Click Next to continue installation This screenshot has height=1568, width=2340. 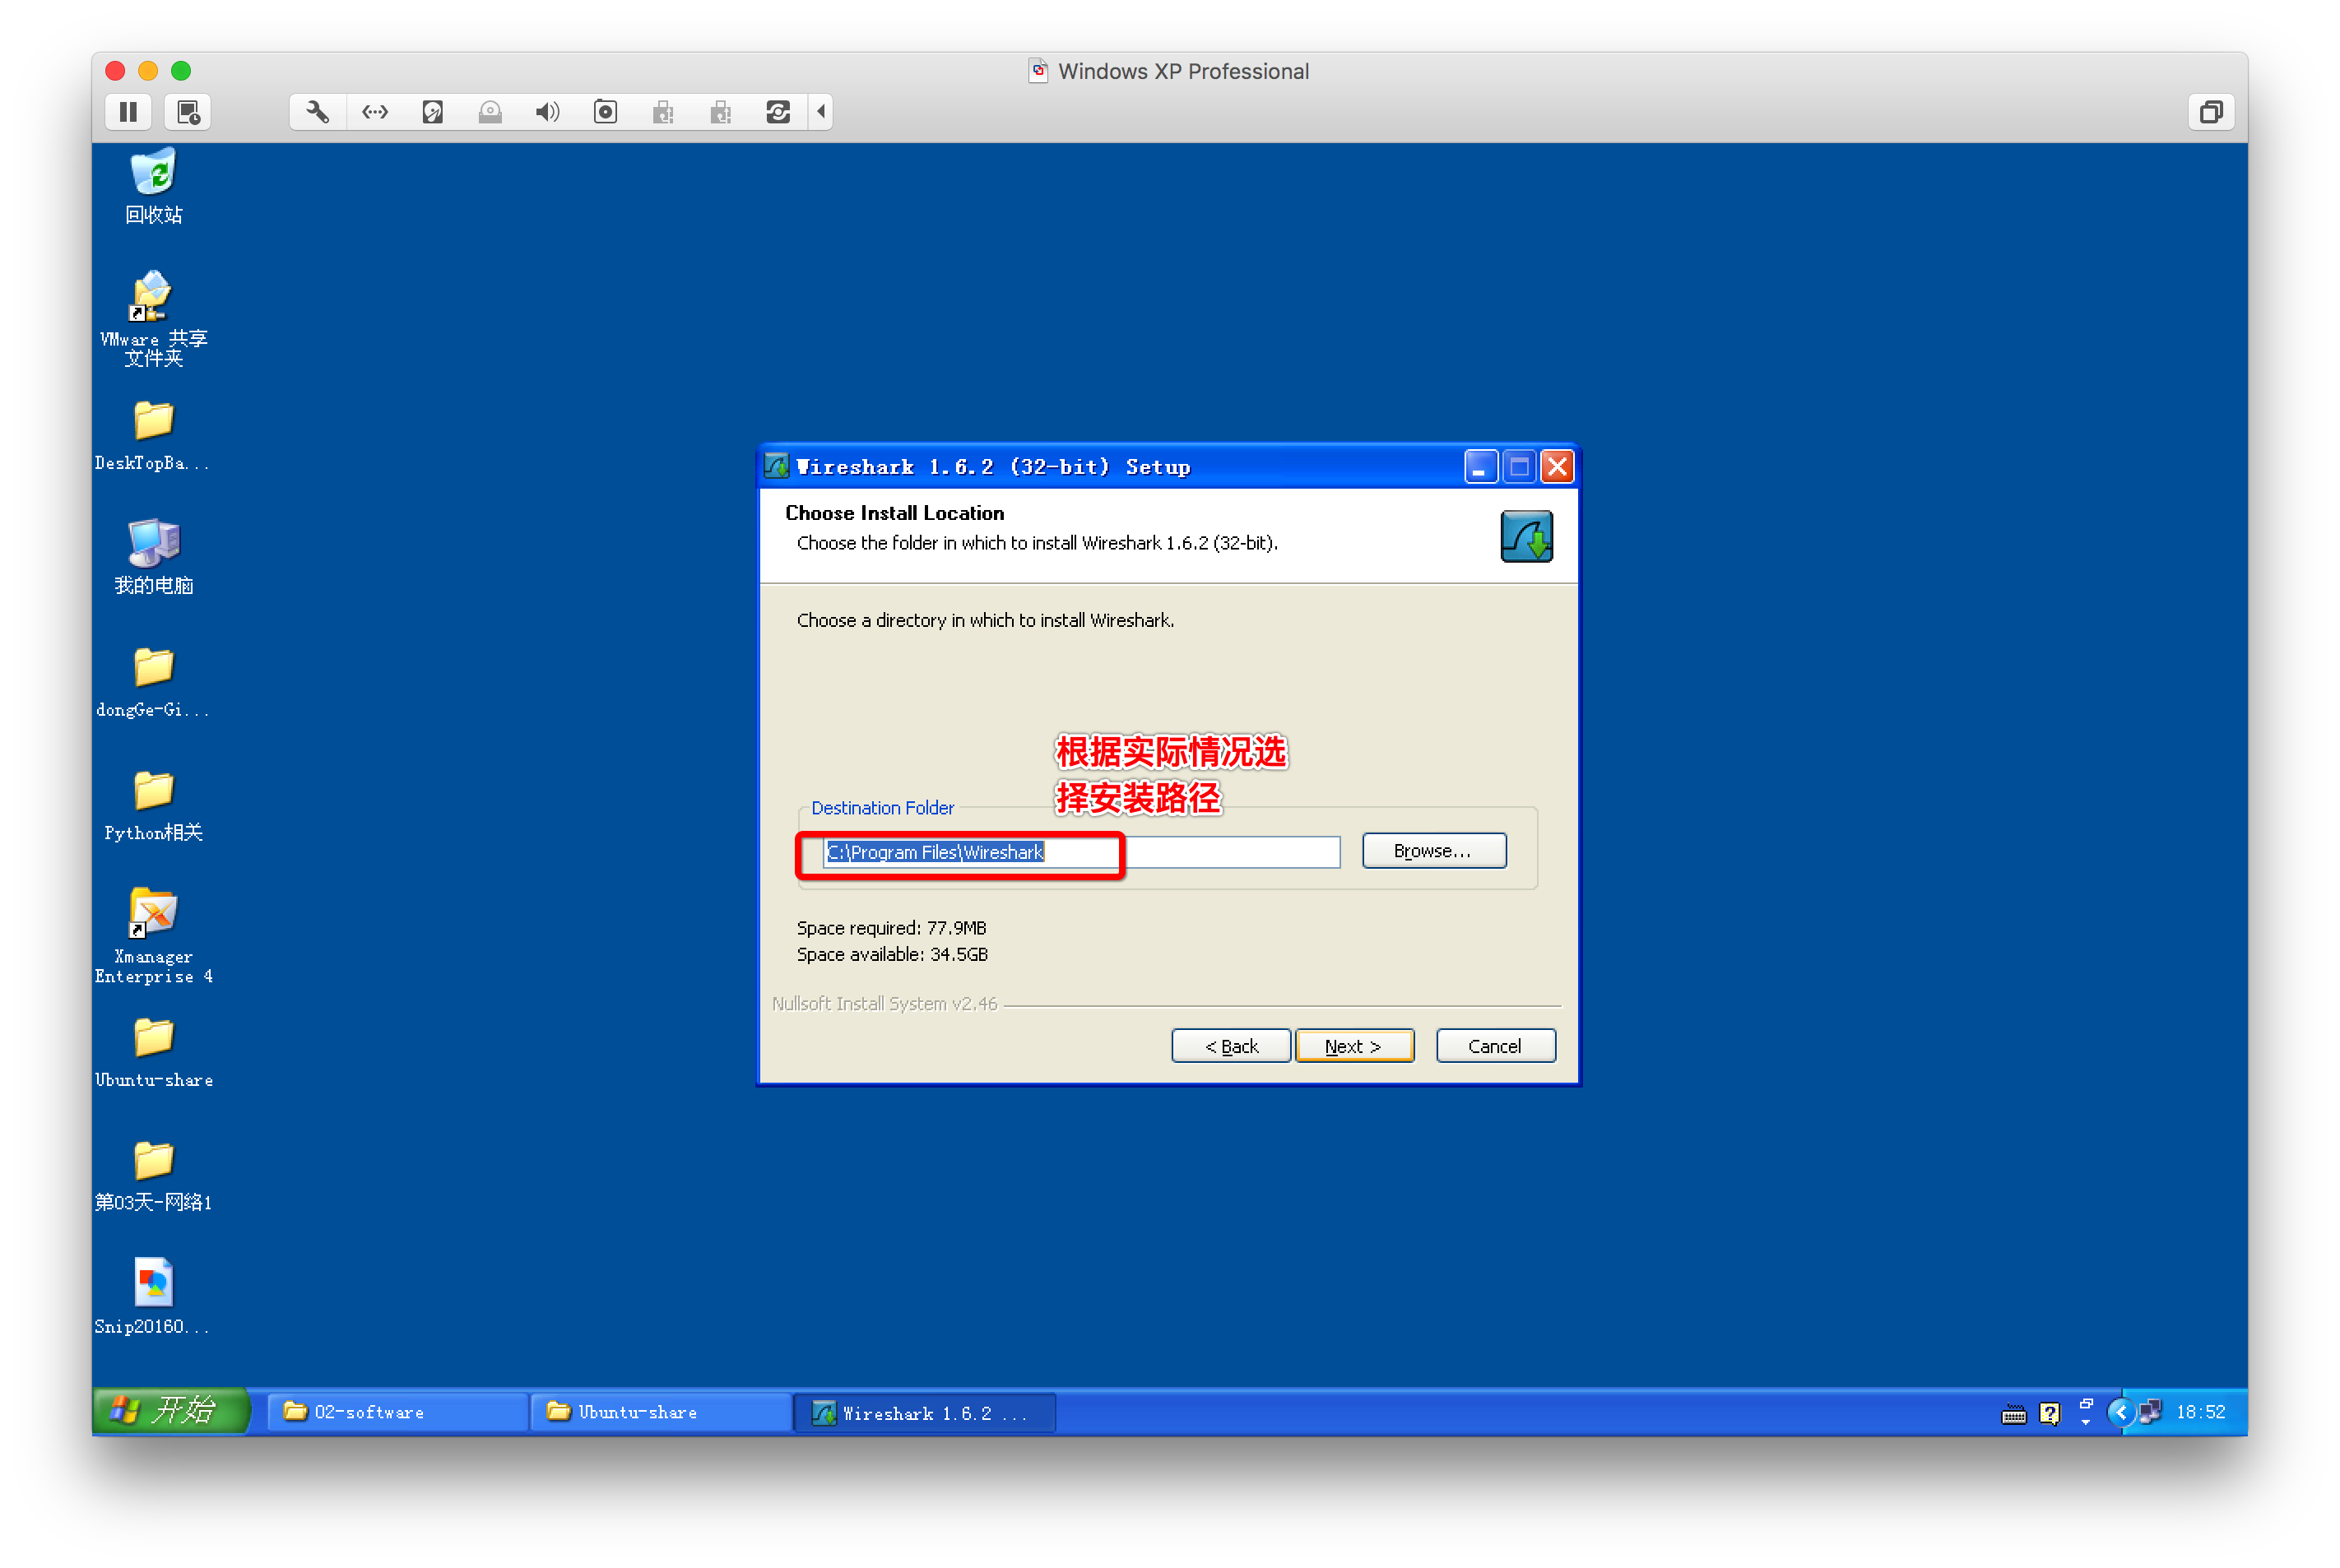tap(1353, 1046)
